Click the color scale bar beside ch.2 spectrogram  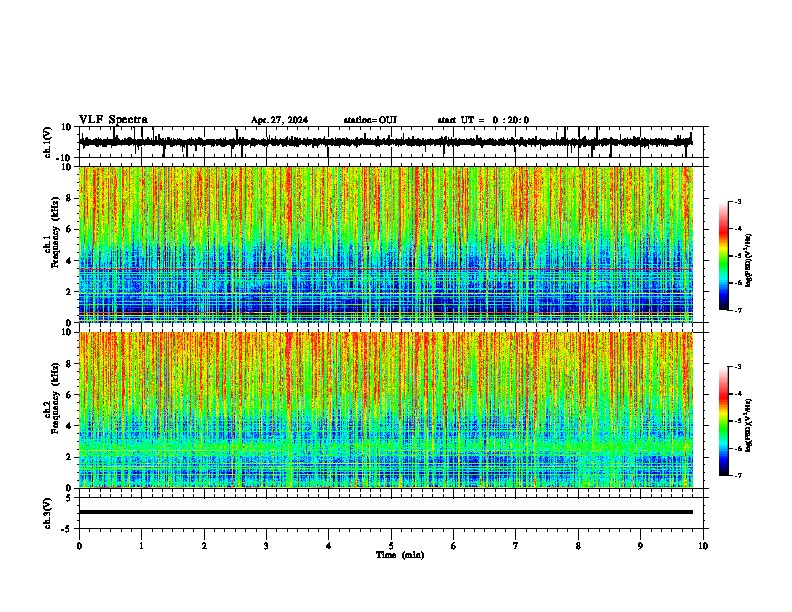pos(724,421)
